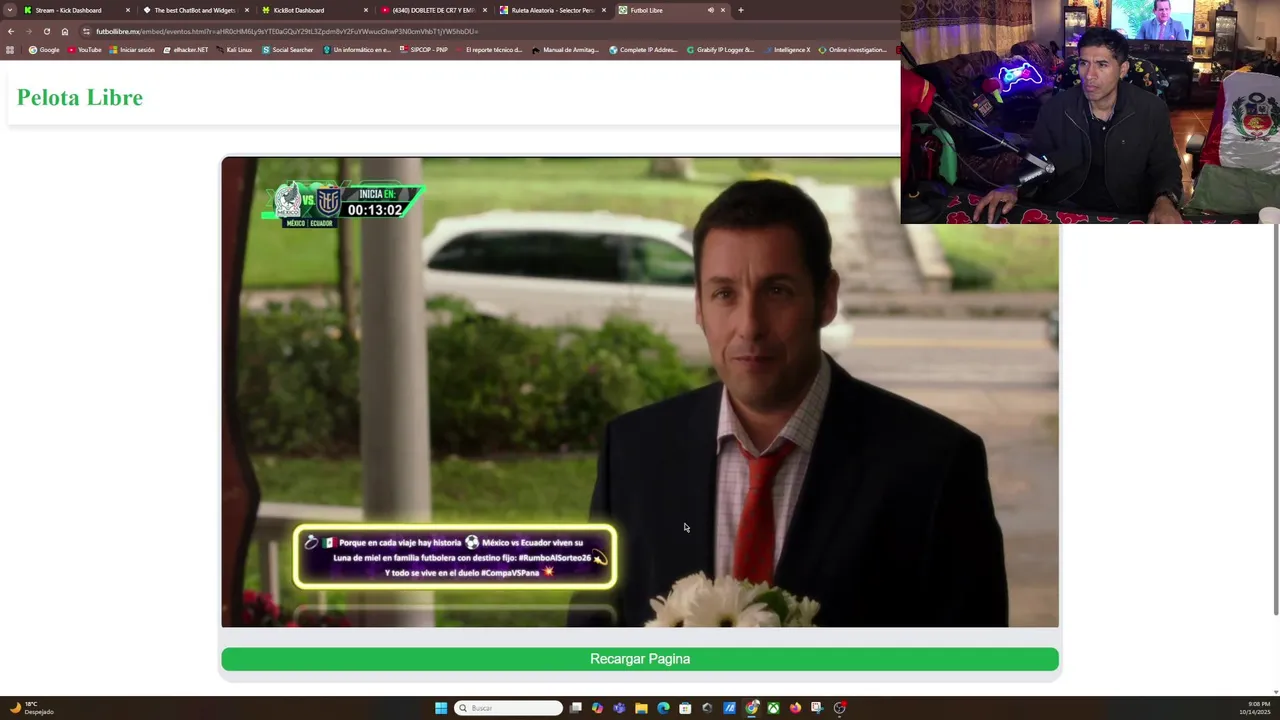Image resolution: width=1280 pixels, height=720 pixels.
Task: Open the Kali Linux bookmark
Action: (234, 50)
